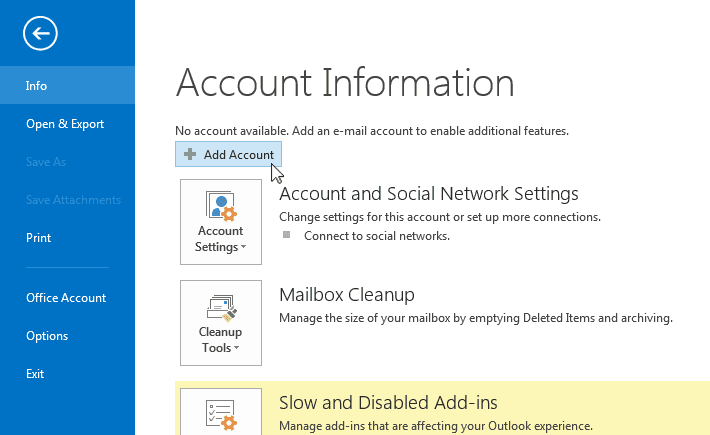Click the 'No account available' message text
This screenshot has width=710, height=435.
tap(372, 131)
